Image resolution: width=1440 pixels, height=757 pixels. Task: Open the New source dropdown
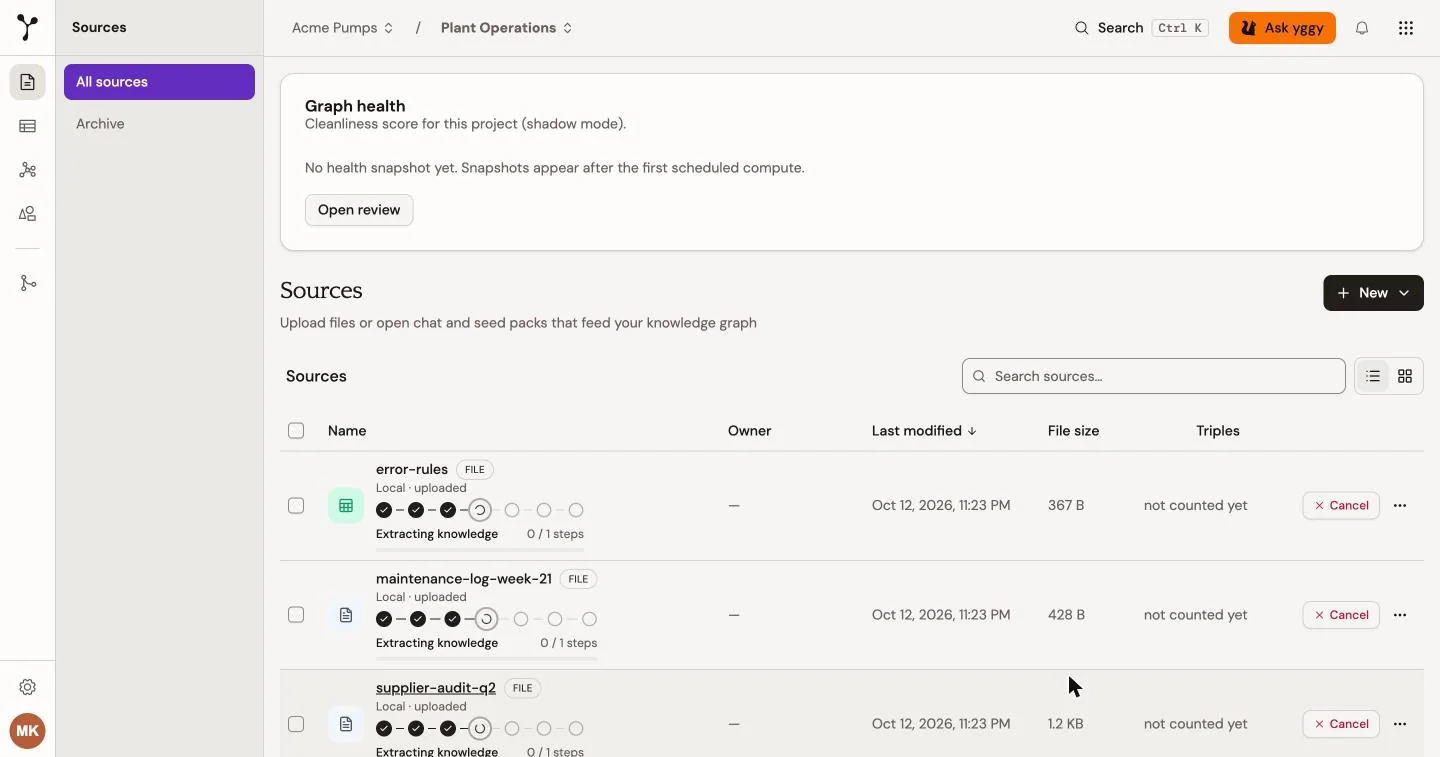point(1373,293)
